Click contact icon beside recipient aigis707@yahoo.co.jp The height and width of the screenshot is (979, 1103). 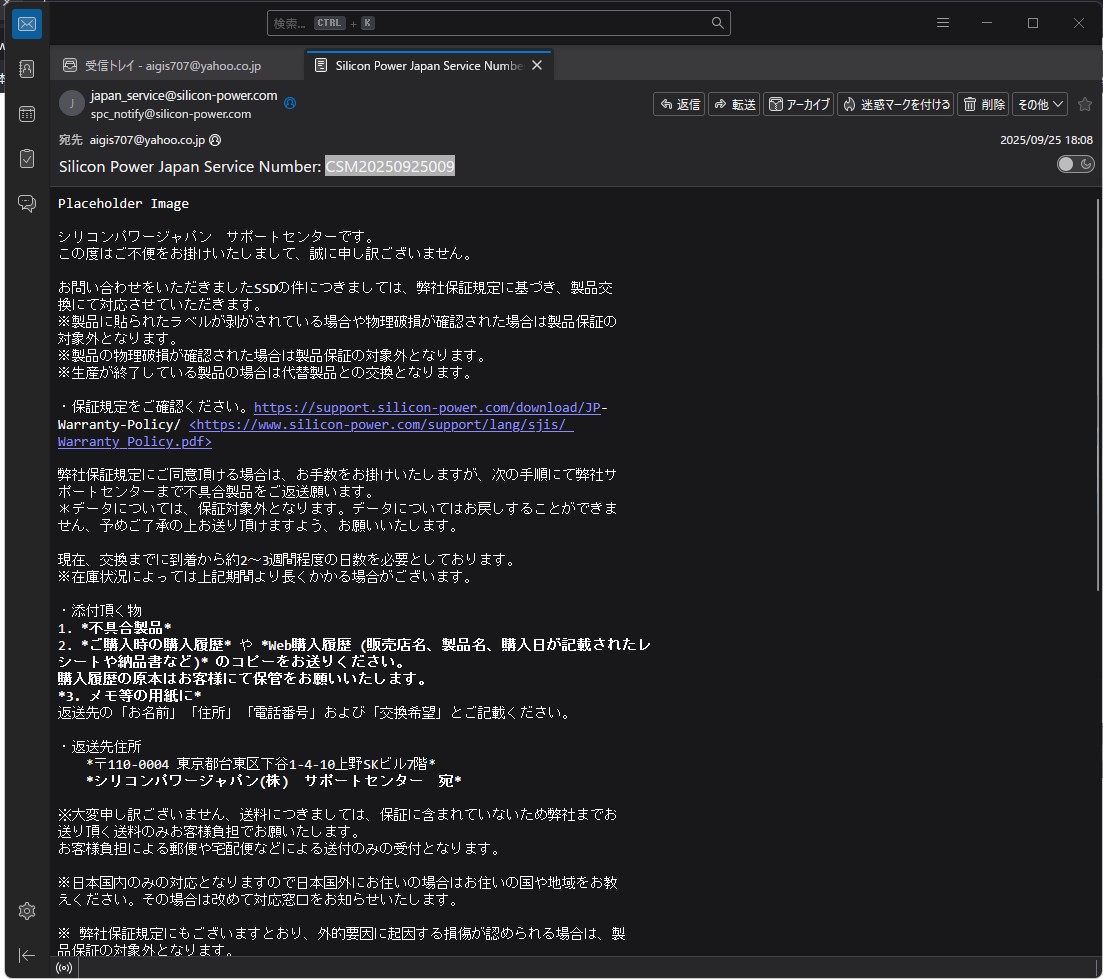[x=215, y=141]
